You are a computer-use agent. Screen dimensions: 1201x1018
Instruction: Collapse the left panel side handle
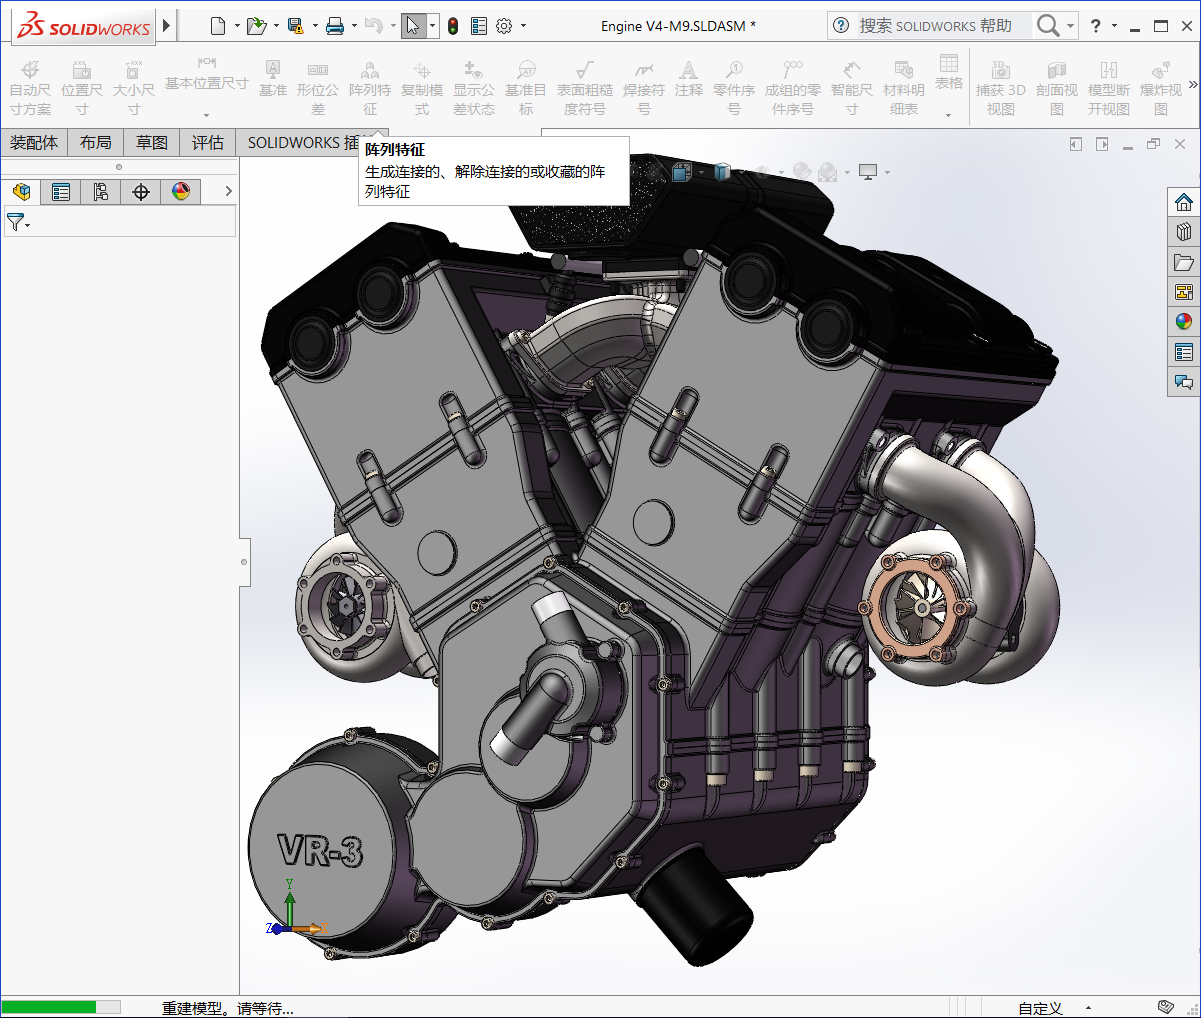click(244, 562)
